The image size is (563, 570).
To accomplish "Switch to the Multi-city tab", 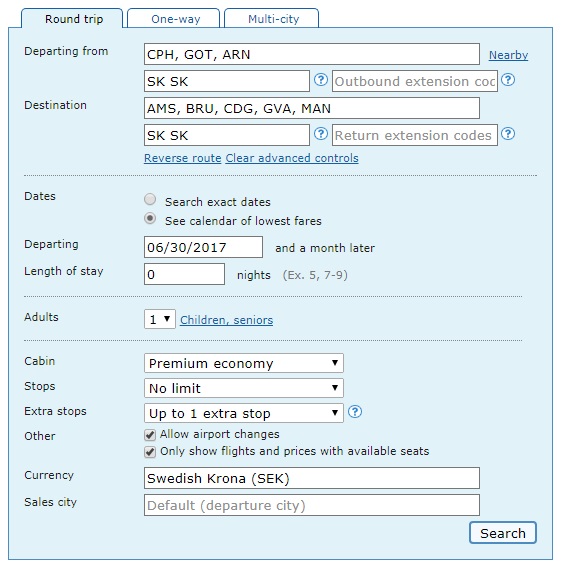I will pyautogui.click(x=272, y=18).
